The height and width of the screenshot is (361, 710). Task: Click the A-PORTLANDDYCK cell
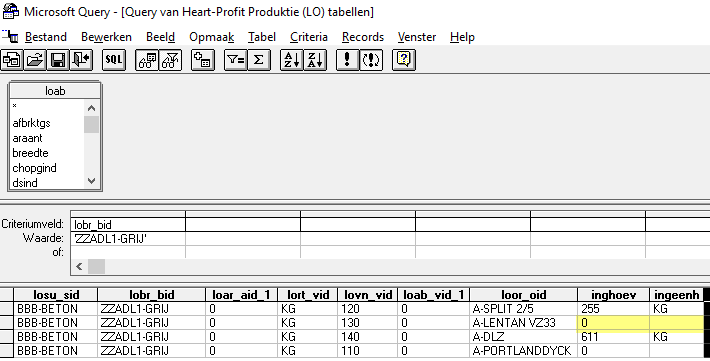pos(523,351)
